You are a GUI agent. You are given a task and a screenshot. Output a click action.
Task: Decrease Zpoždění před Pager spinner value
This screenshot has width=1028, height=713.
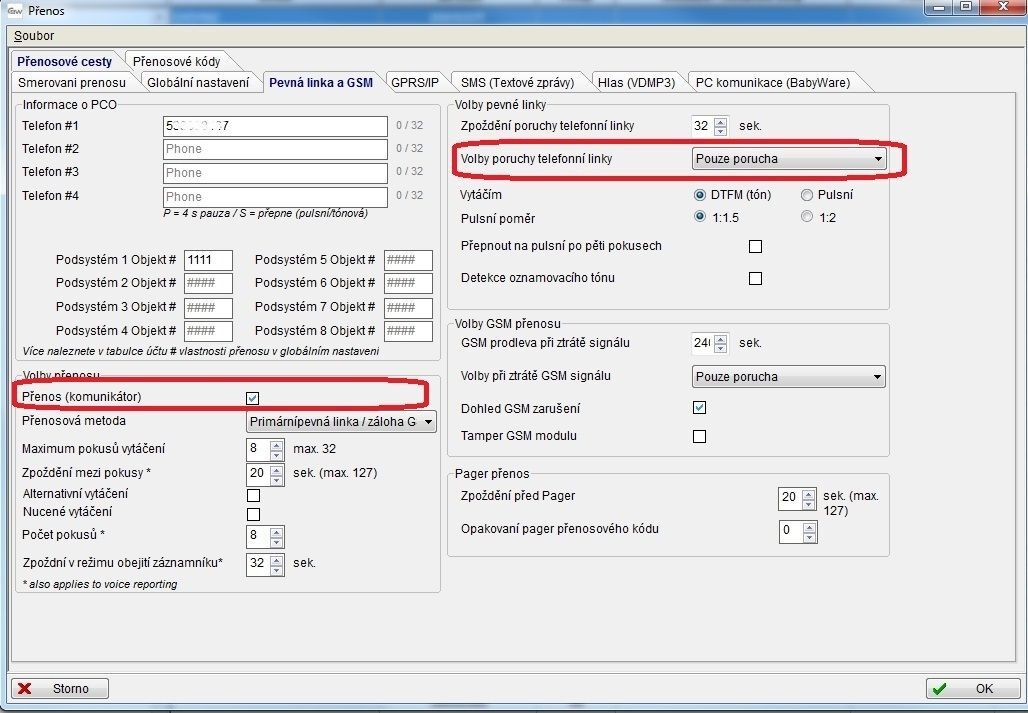click(x=811, y=503)
